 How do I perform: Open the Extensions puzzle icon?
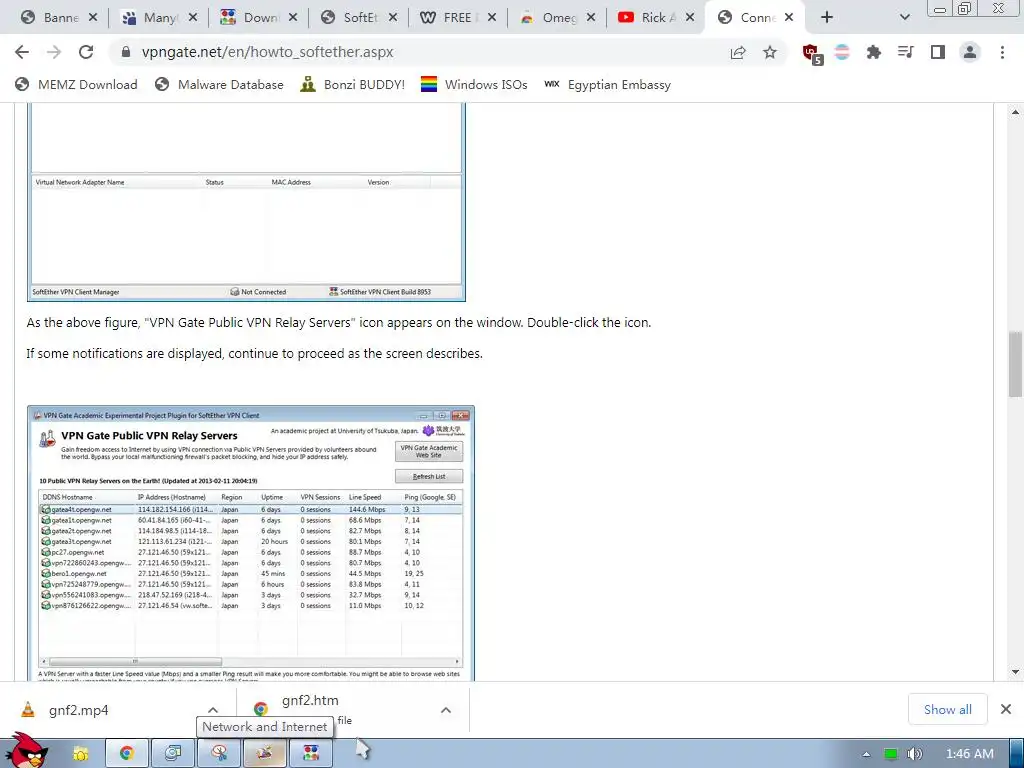[x=873, y=52]
